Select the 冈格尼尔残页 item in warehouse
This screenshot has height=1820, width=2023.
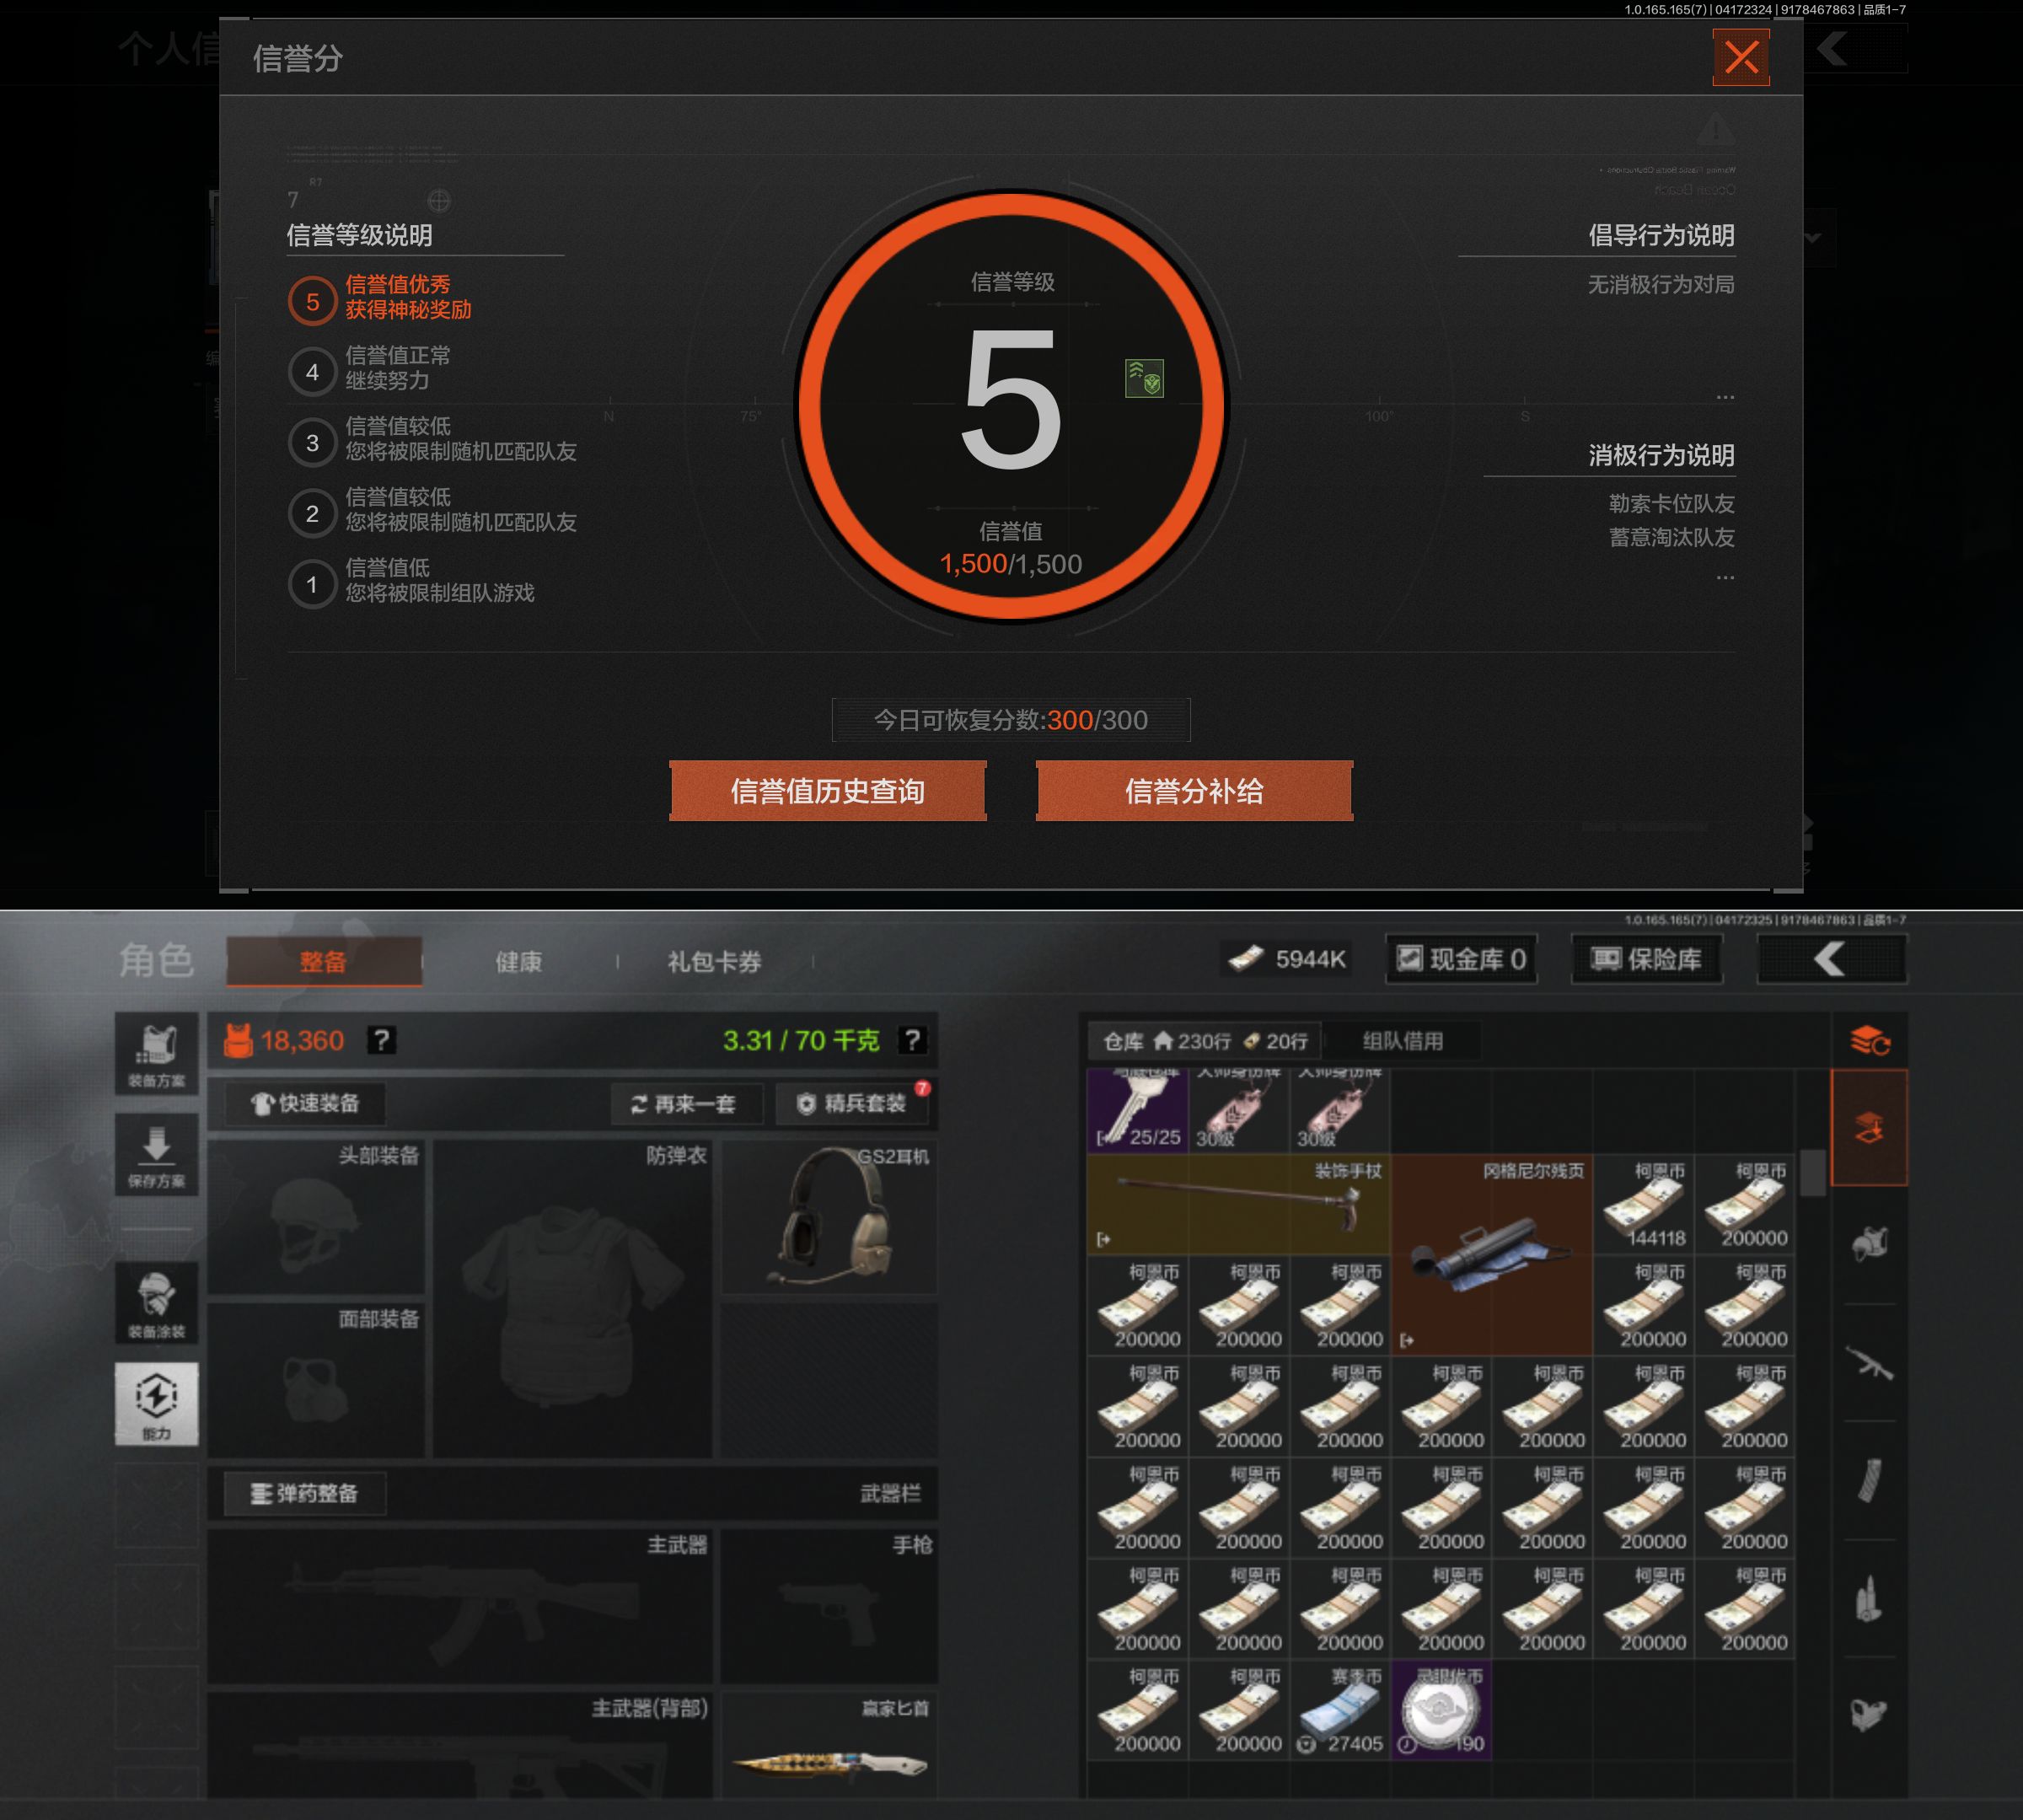[1490, 1254]
